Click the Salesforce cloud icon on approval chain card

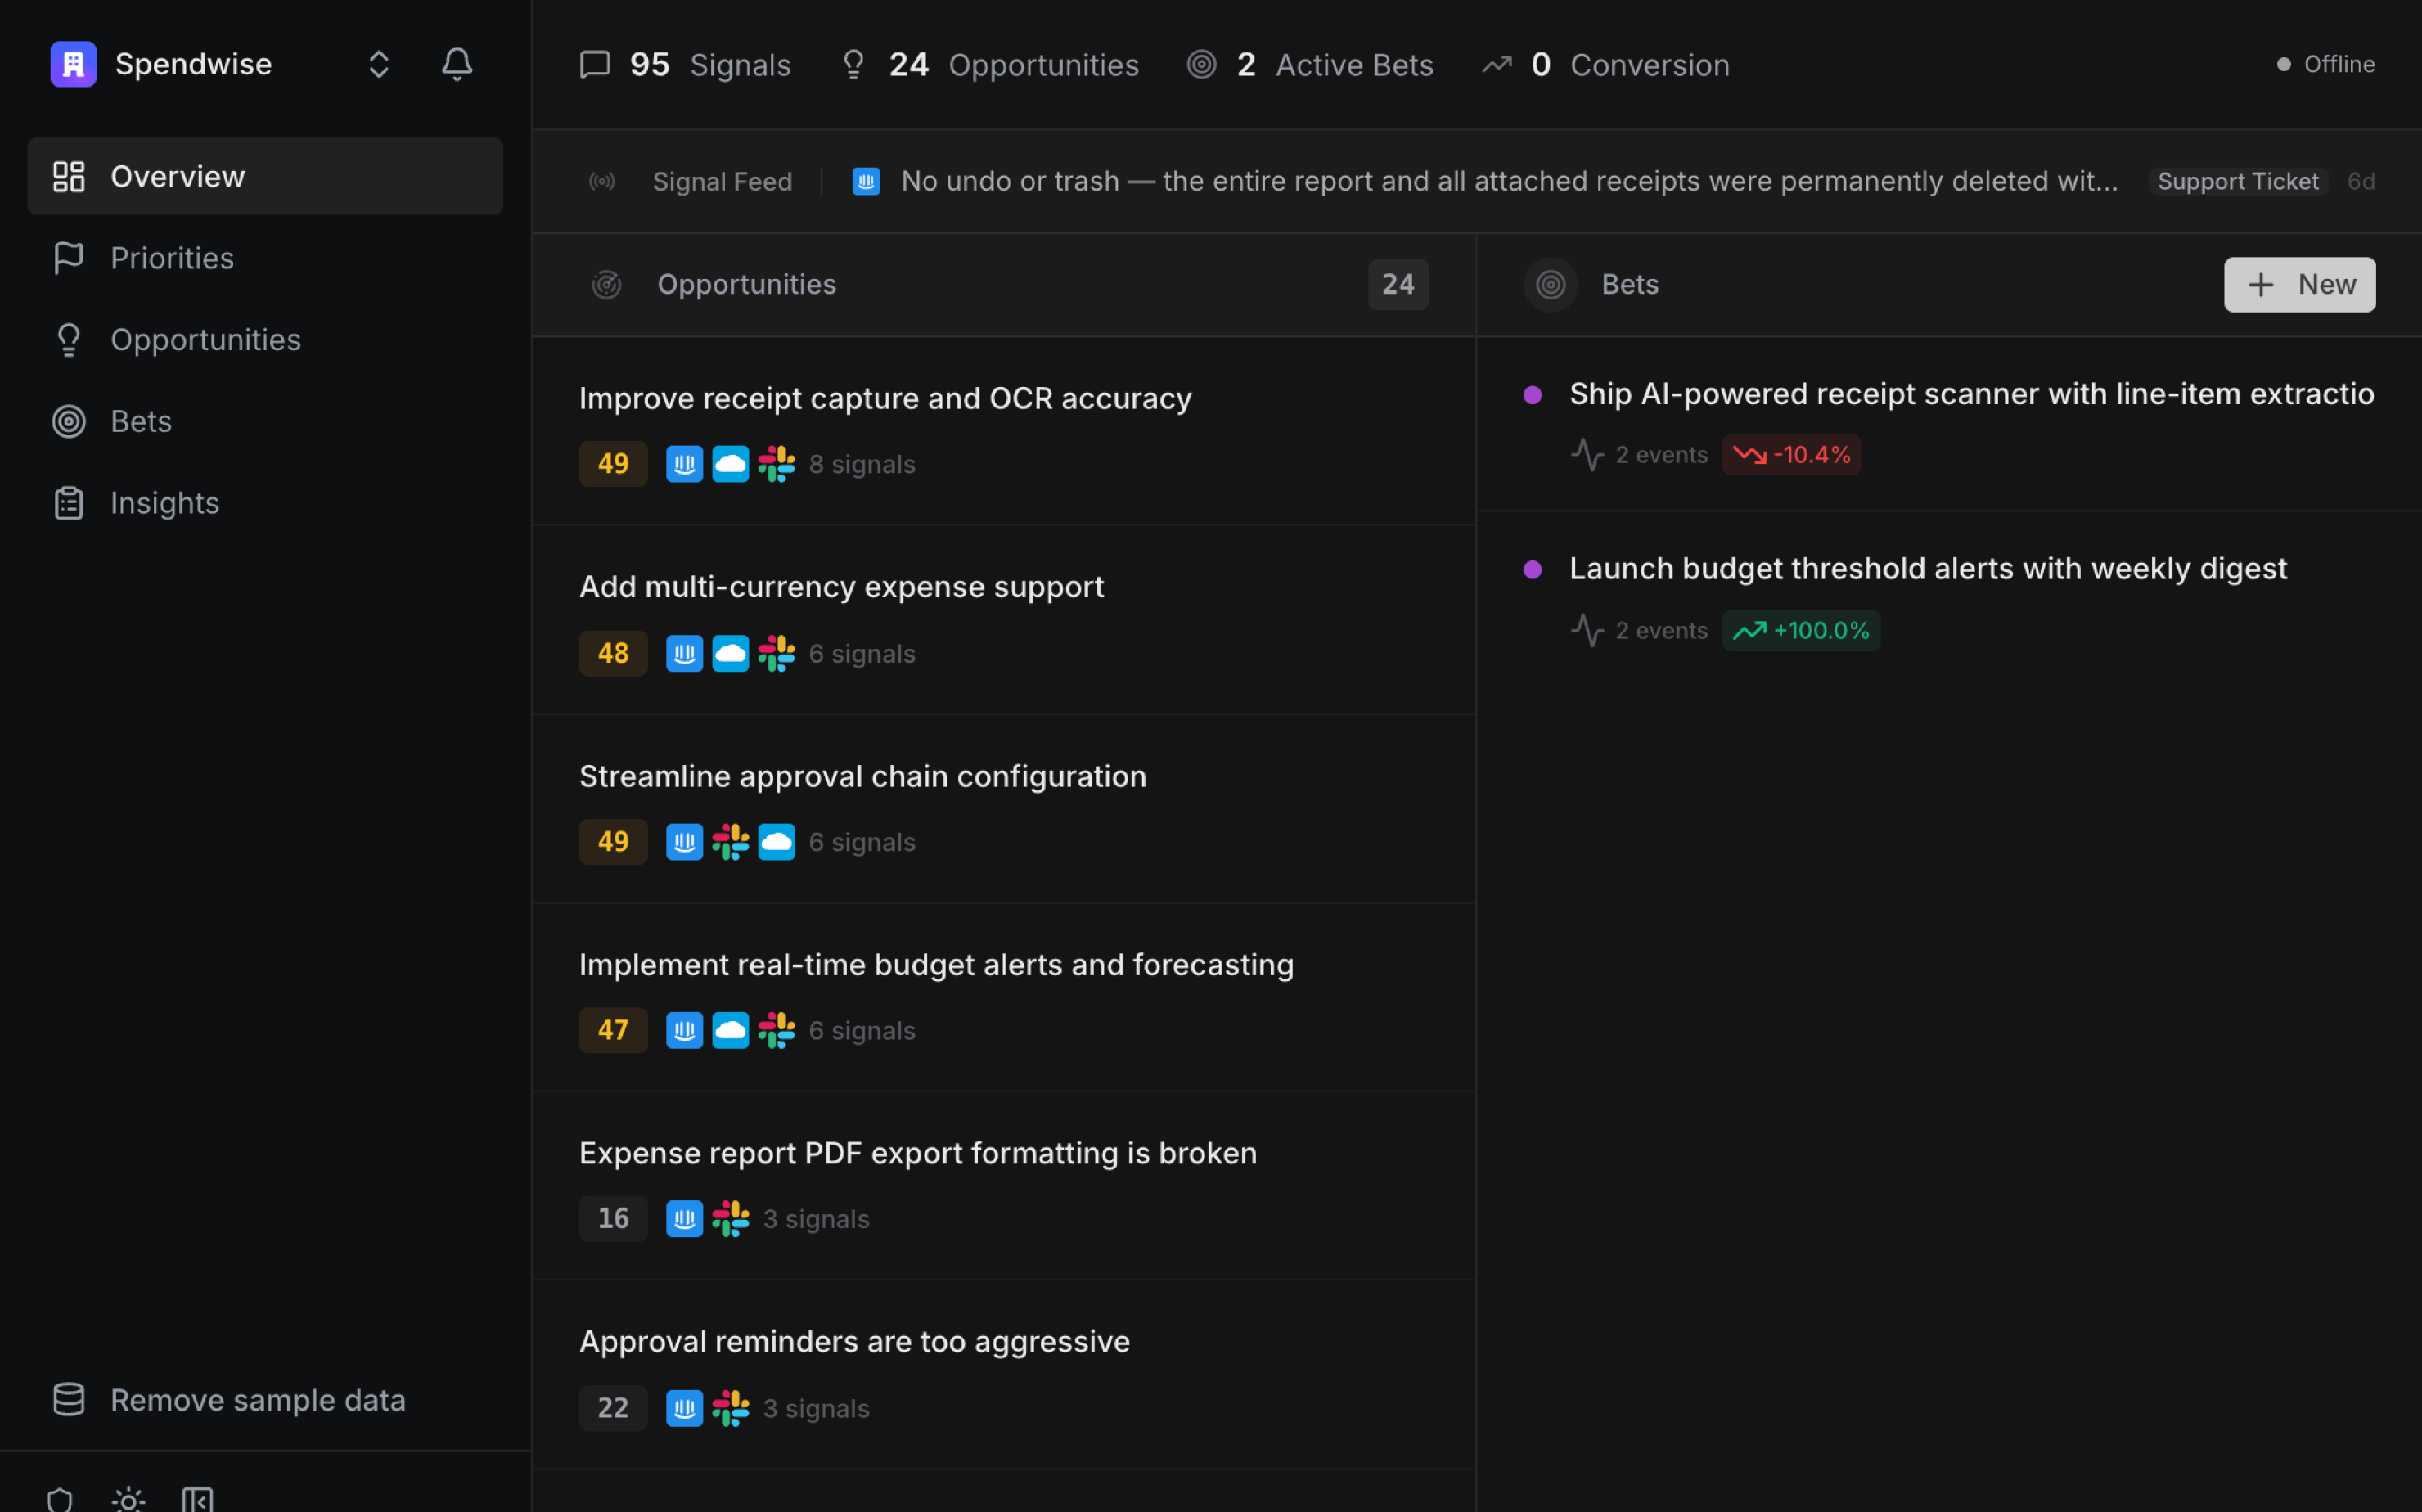777,841
